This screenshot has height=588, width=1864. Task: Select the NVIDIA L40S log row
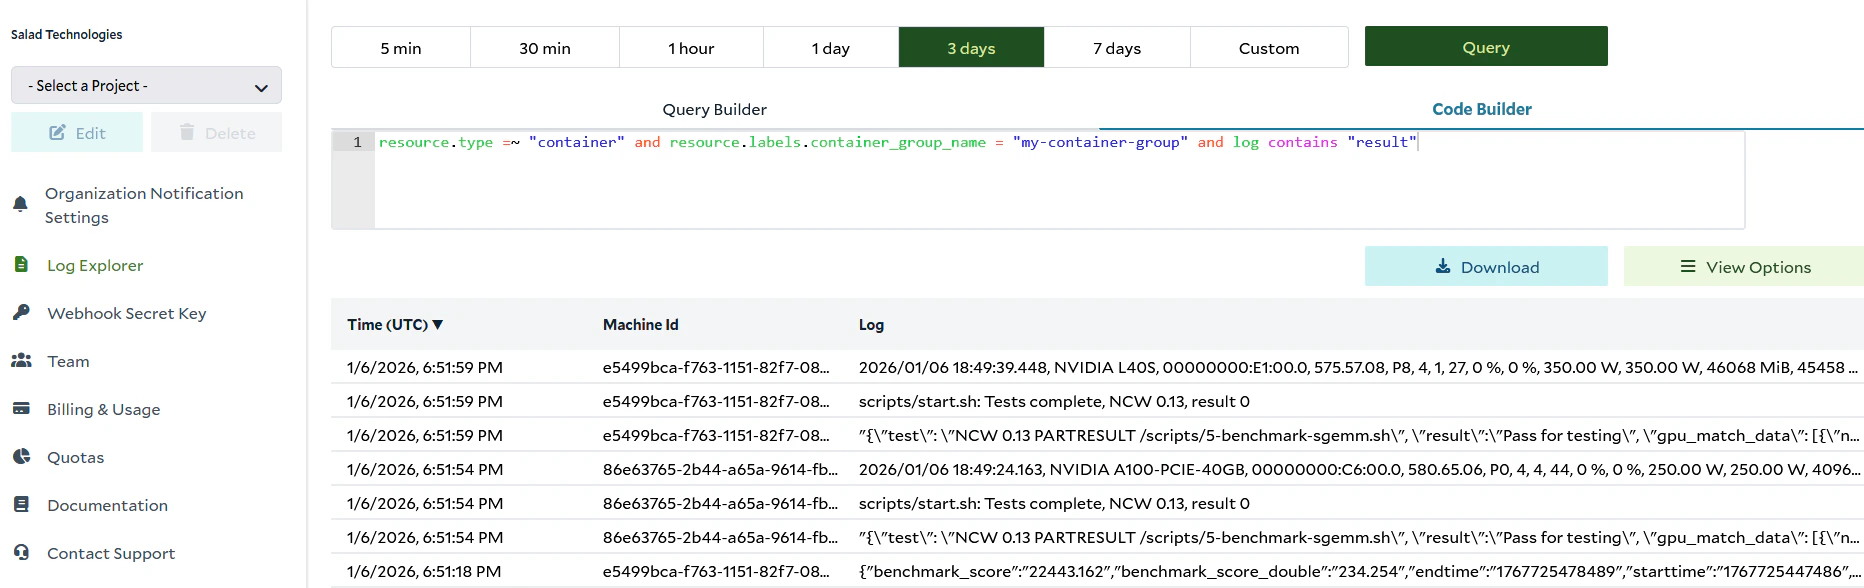coord(1097,367)
